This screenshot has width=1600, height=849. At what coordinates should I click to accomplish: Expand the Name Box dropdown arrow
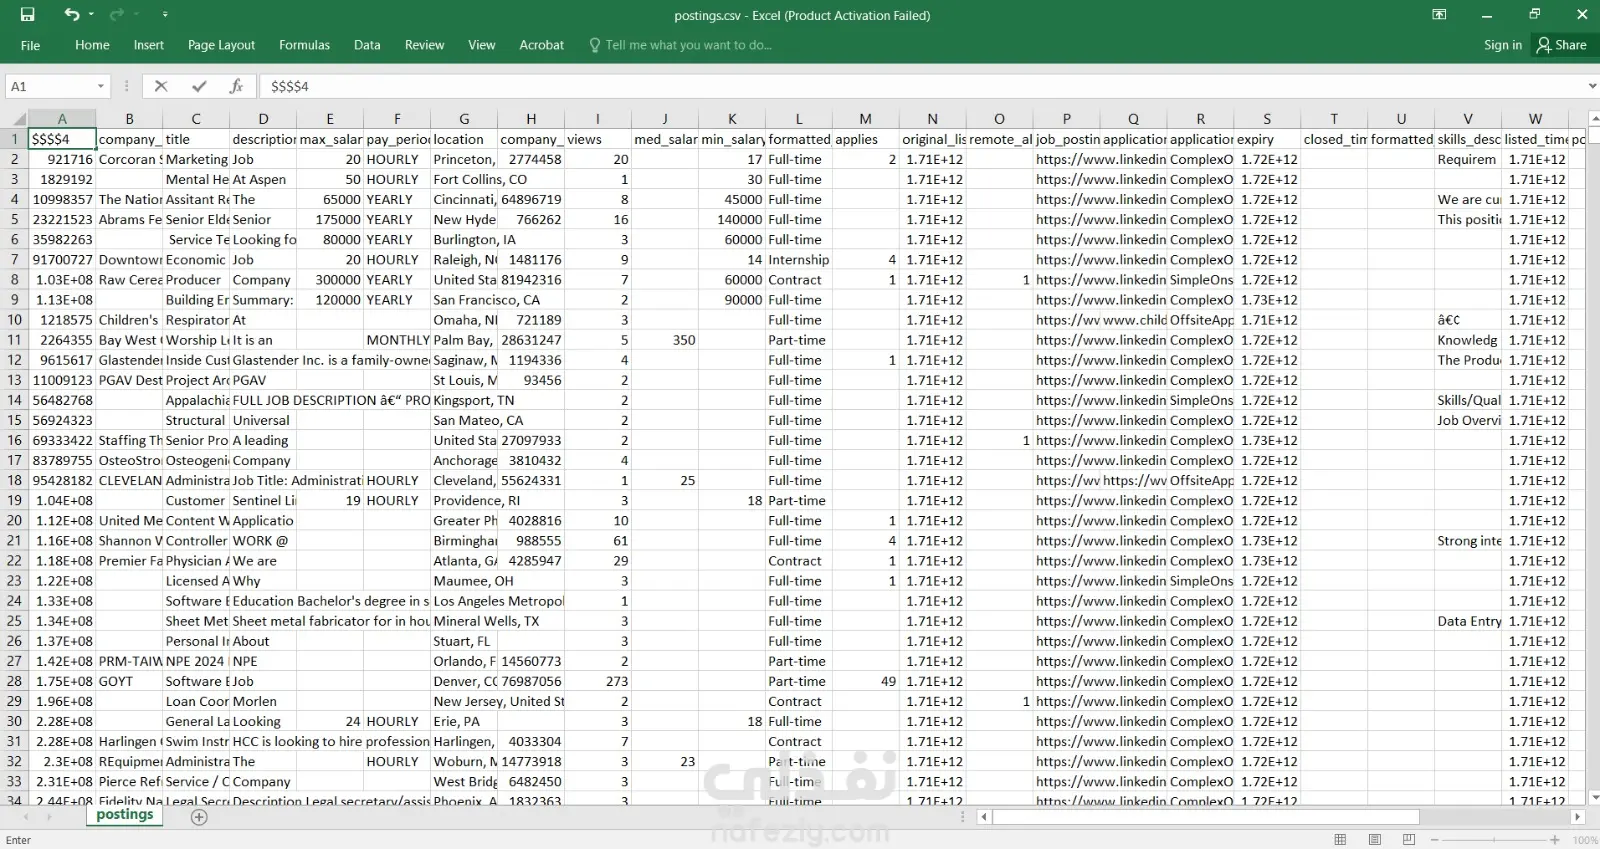pyautogui.click(x=101, y=87)
